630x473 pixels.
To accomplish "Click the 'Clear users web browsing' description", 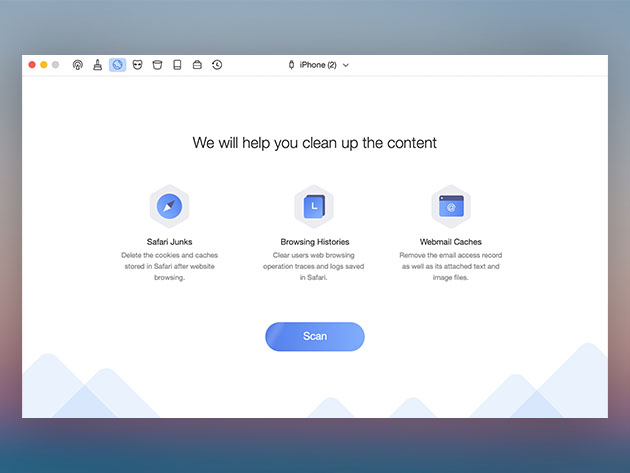I will click(x=314, y=266).
